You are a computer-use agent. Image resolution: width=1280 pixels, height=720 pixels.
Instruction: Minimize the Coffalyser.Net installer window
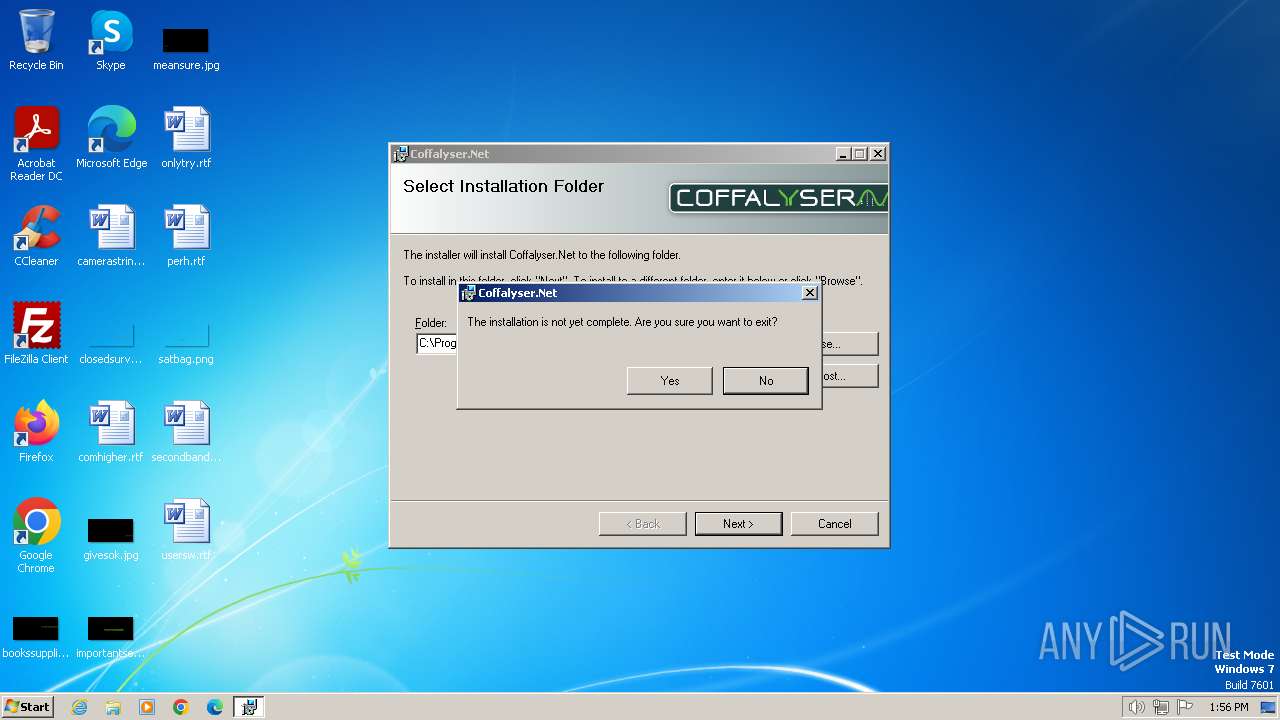coord(843,154)
